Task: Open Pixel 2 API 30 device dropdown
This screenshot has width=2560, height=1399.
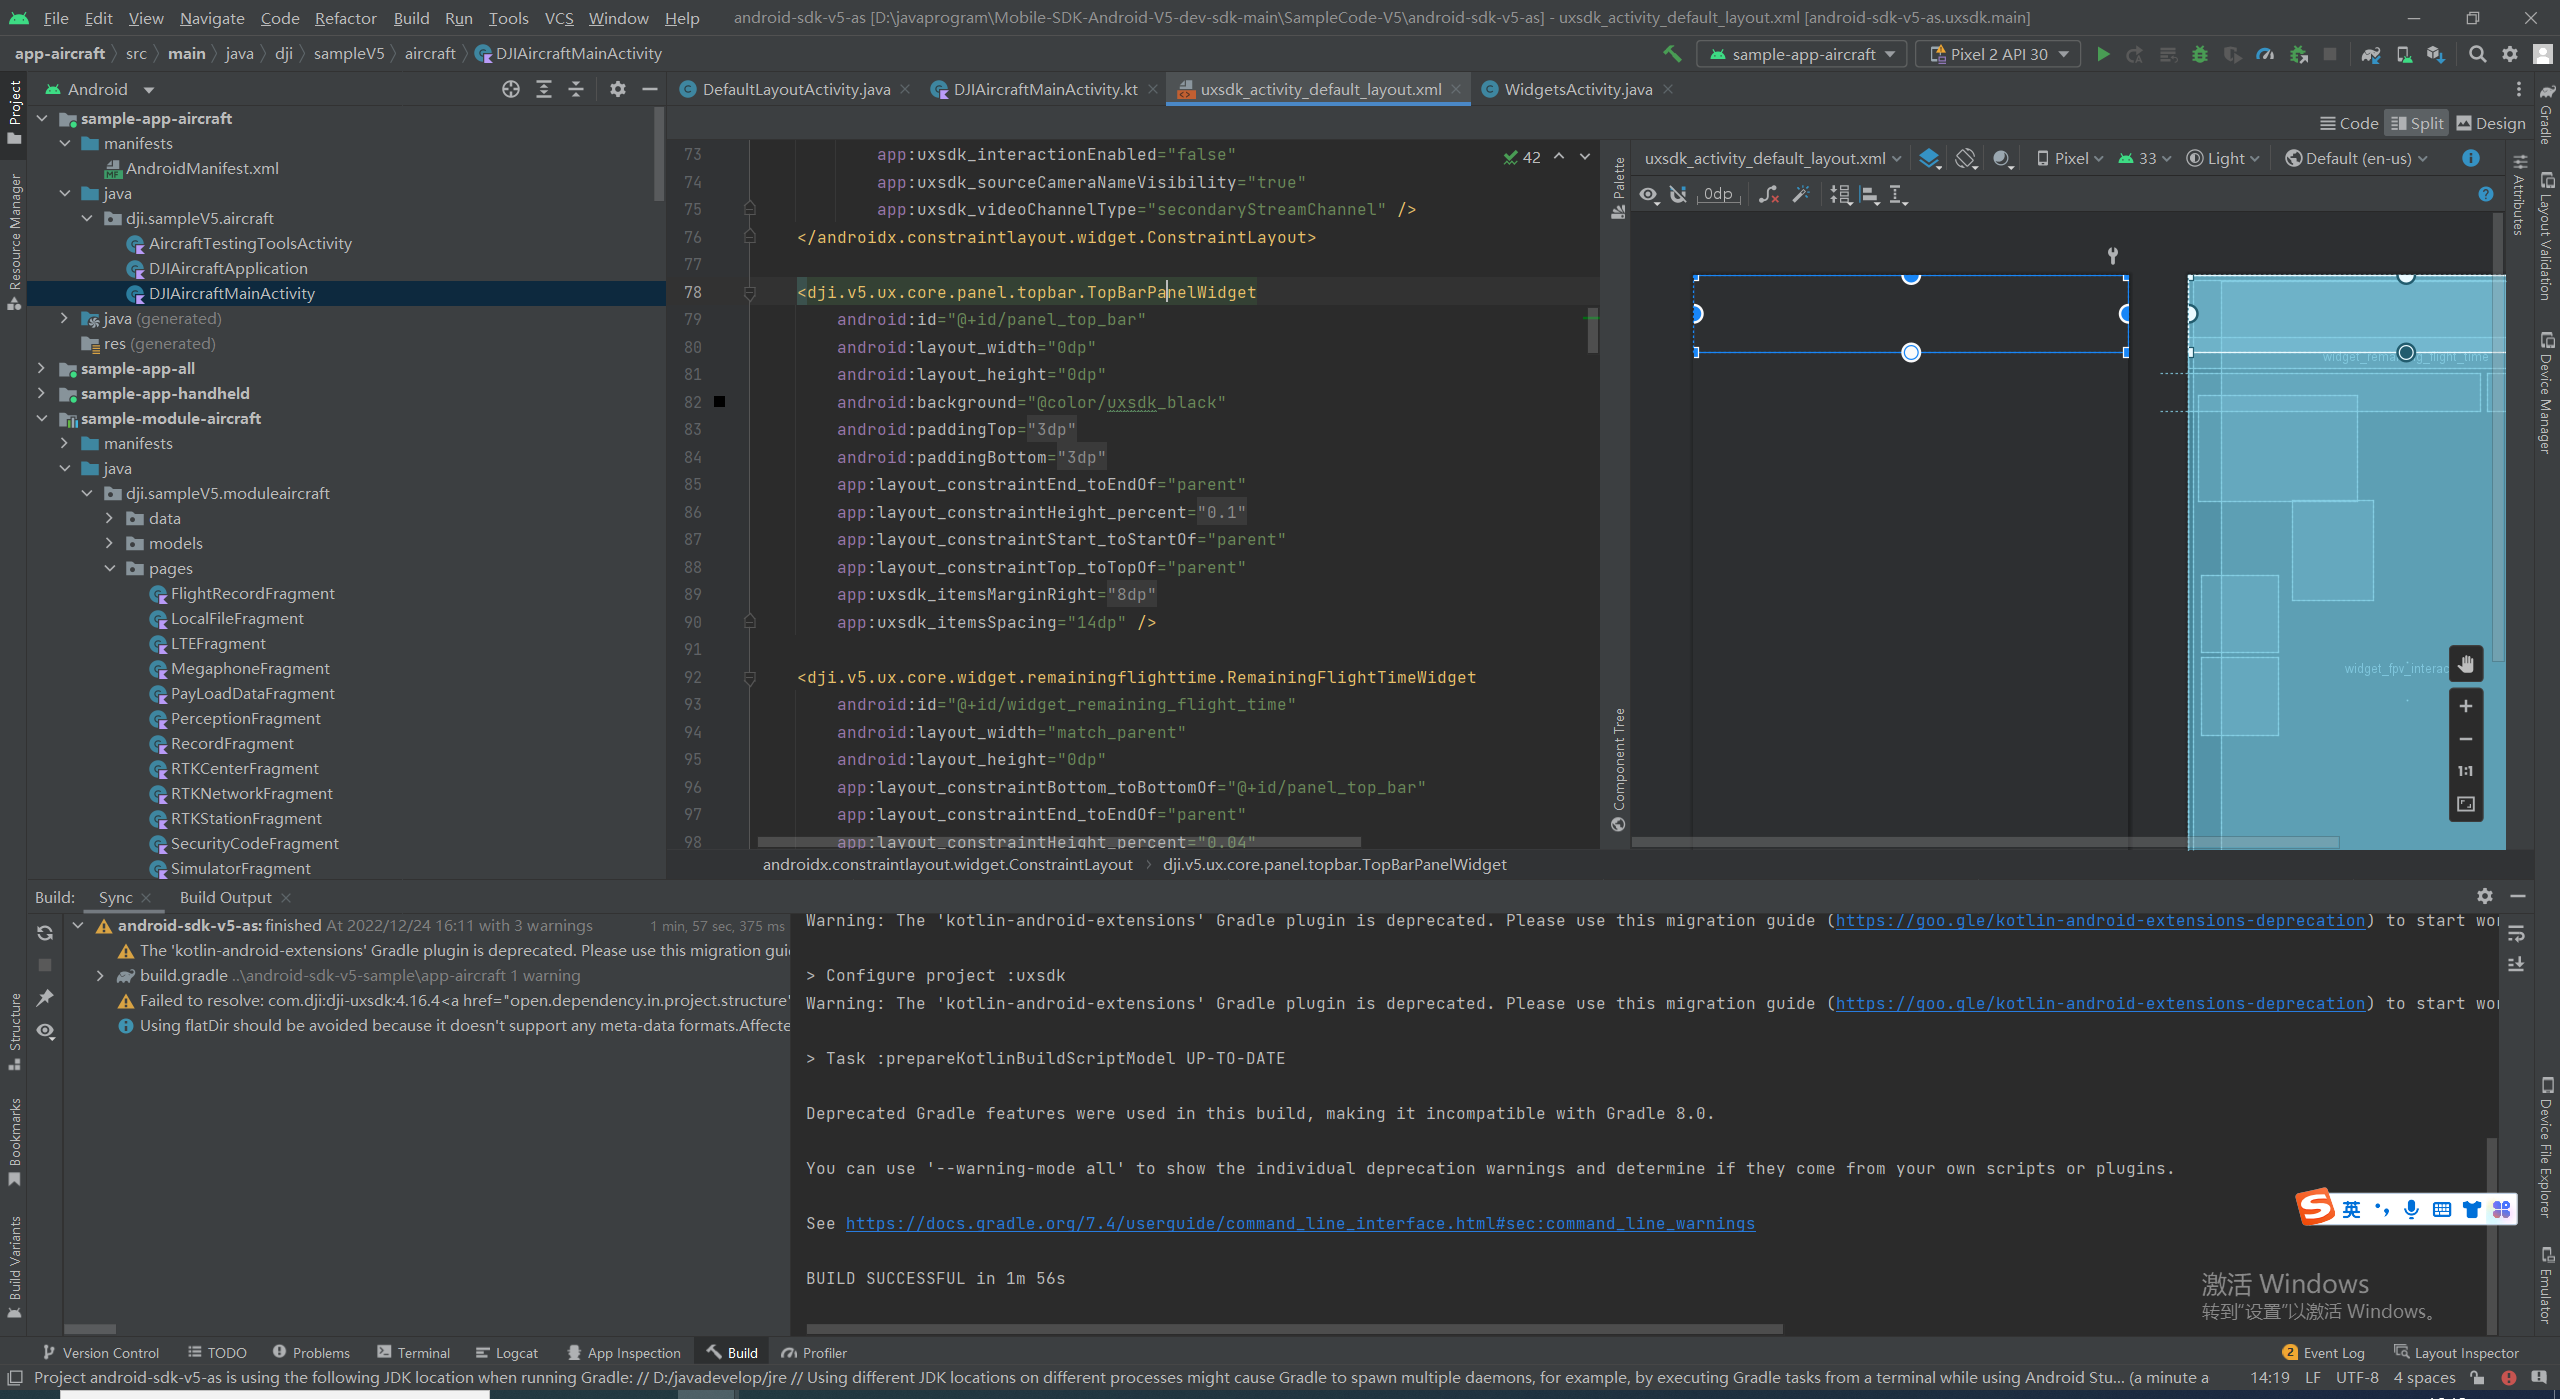Action: click(1998, 54)
